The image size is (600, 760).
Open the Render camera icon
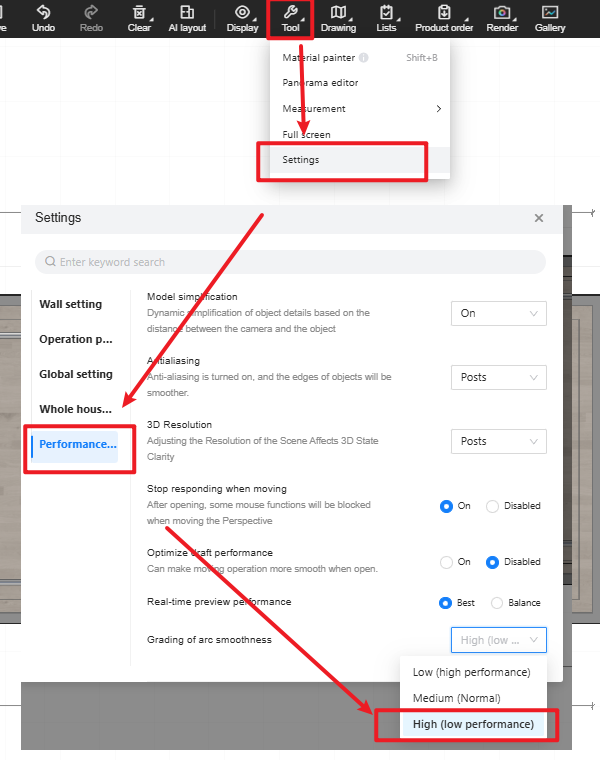tap(502, 13)
